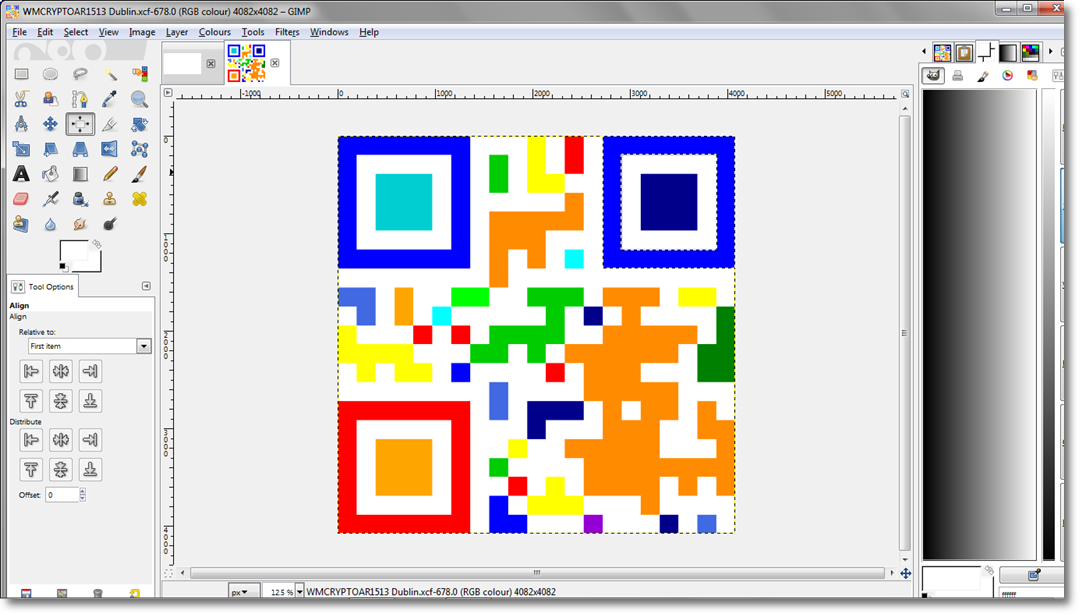1080x615 pixels.
Task: Select the Eraser tool
Action: (21, 199)
